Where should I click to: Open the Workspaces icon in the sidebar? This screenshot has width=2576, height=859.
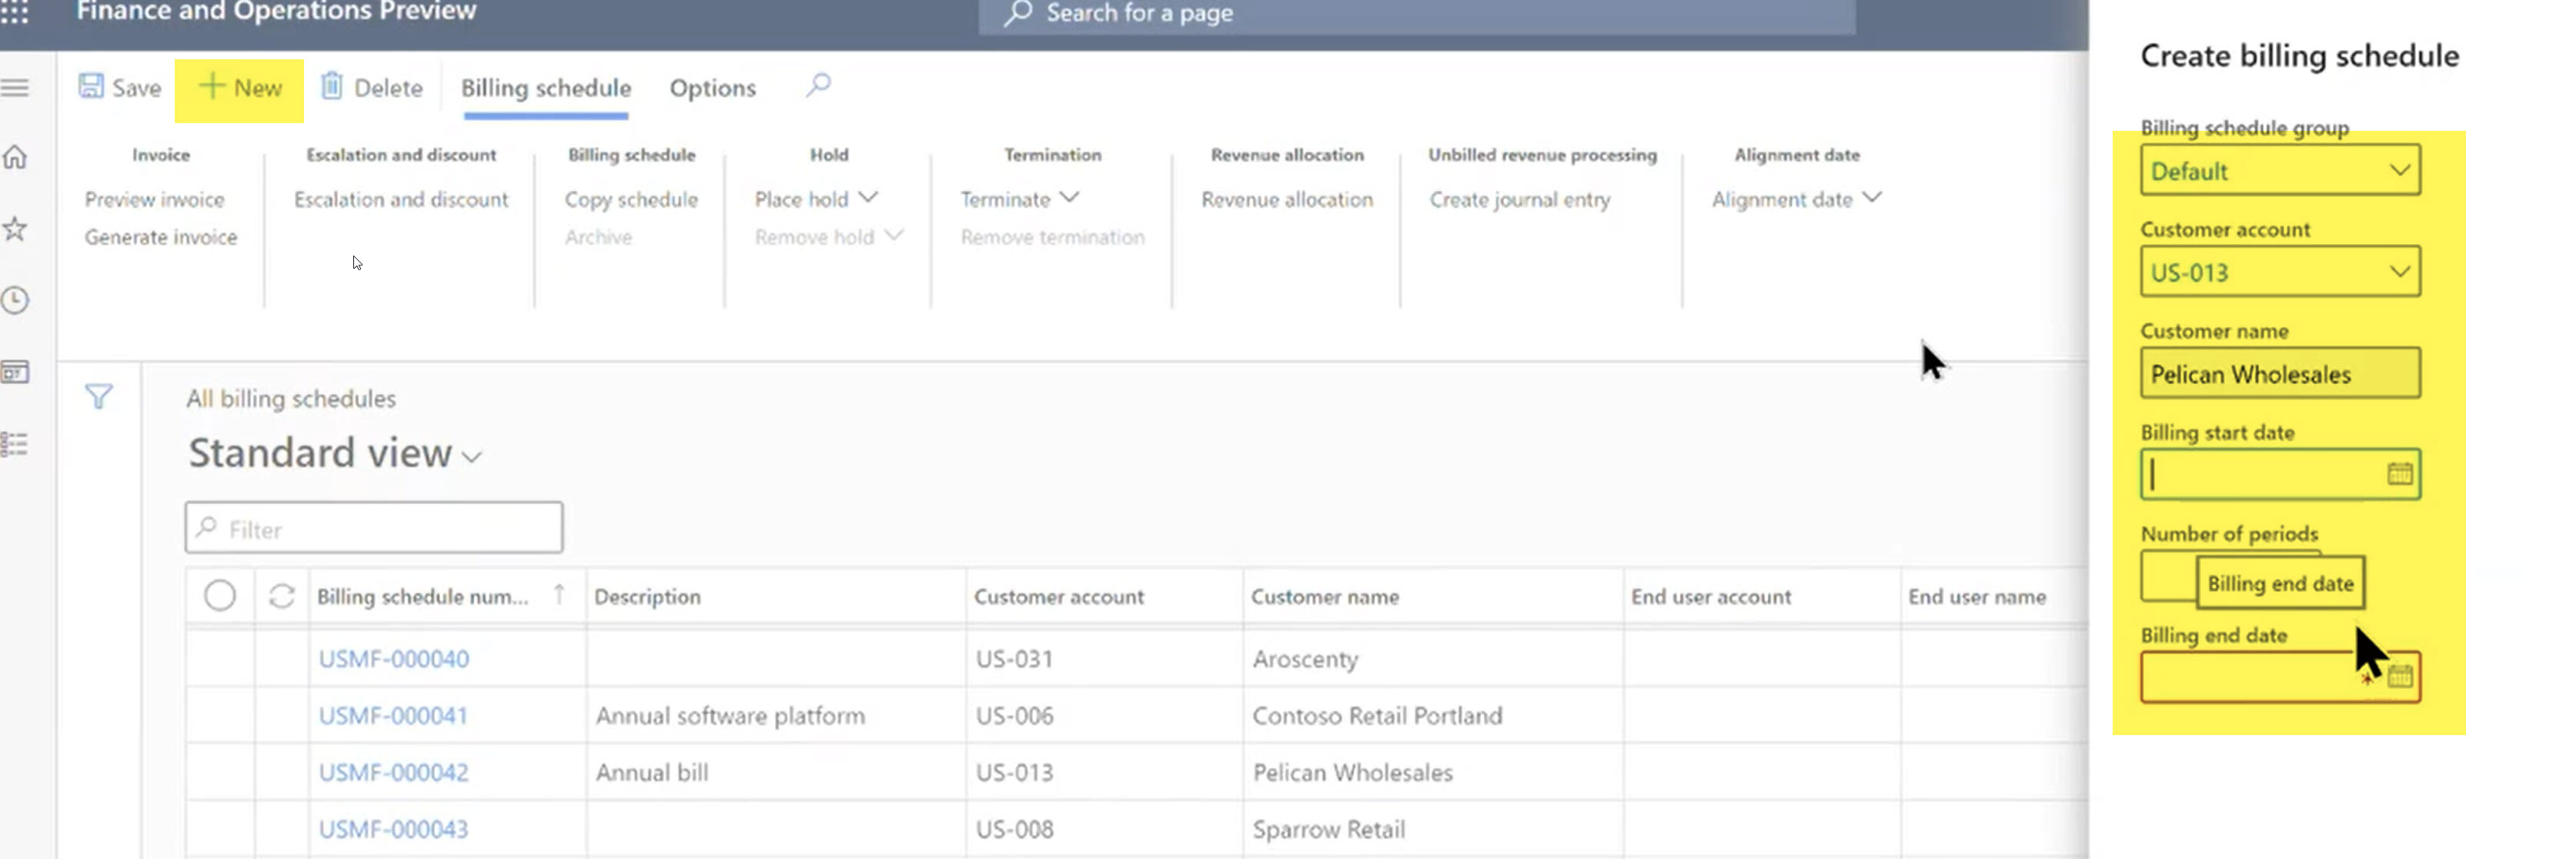[15, 372]
